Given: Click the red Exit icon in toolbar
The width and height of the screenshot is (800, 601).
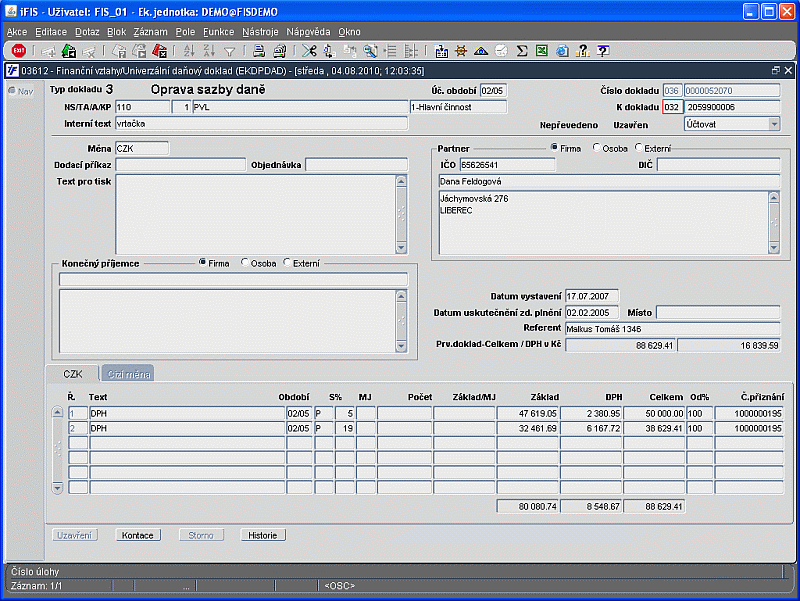Looking at the screenshot, I should pos(18,51).
